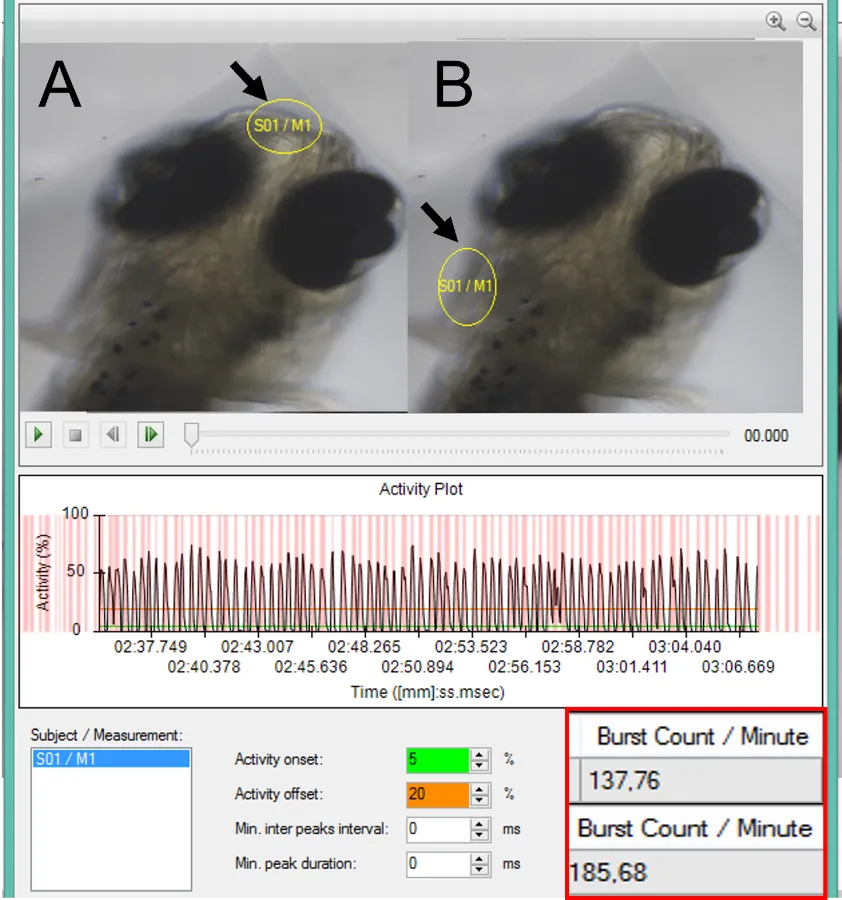Viewport: 842px width, 900px height.
Task: Decrease Min. inter peaks interval value
Action: pyautogui.click(x=479, y=836)
